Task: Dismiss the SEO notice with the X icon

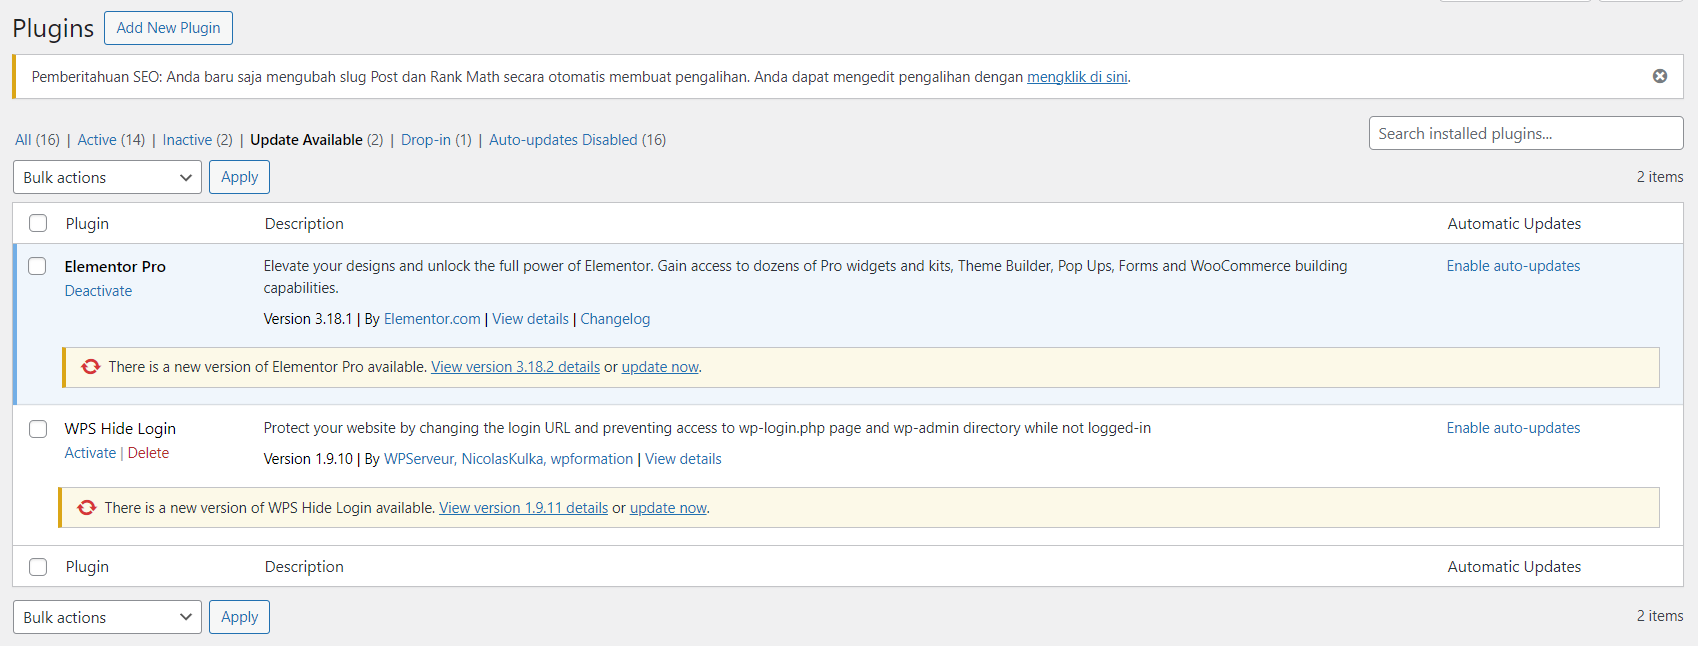Action: [x=1659, y=76]
